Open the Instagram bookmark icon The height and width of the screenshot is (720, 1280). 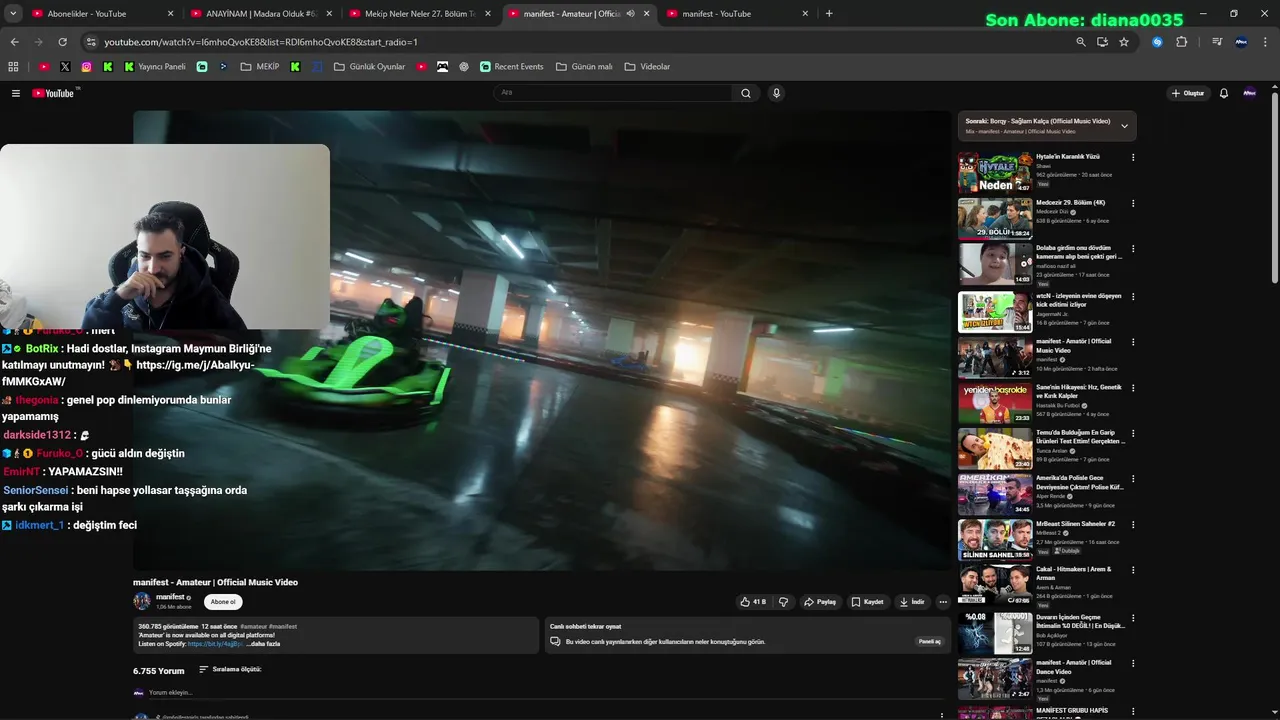coord(86,67)
